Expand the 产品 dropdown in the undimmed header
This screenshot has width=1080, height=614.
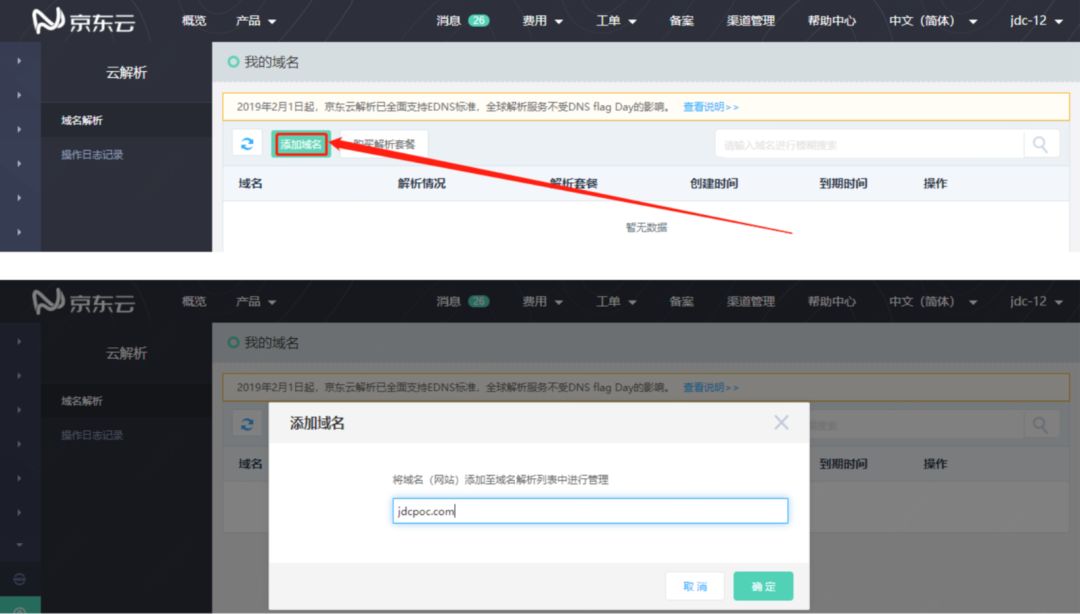click(256, 21)
